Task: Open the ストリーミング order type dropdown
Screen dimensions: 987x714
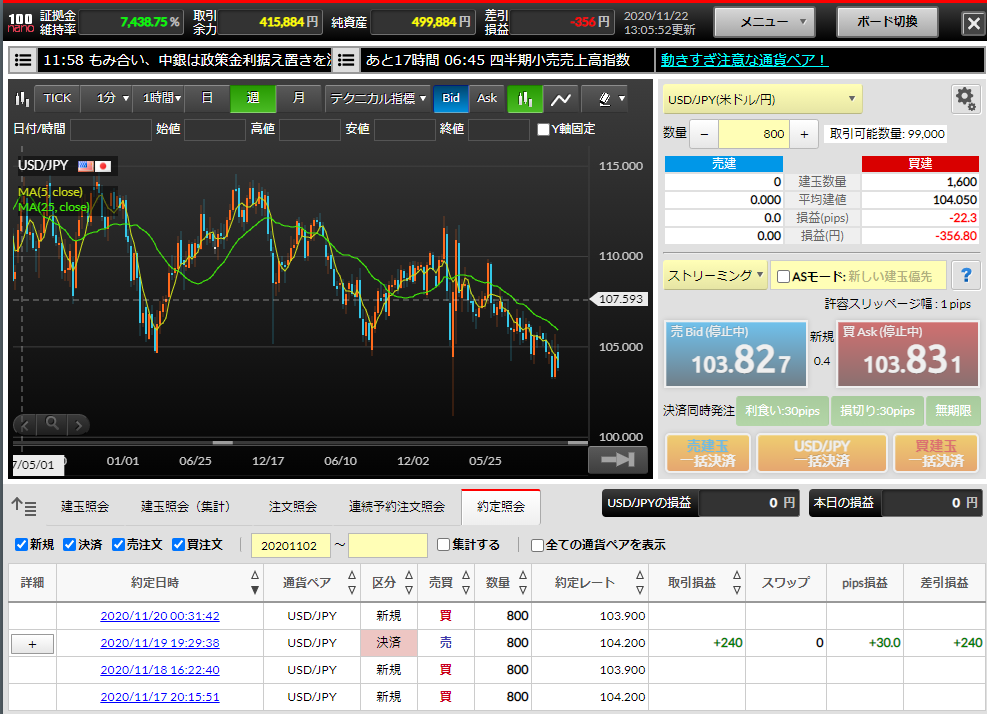Action: [x=715, y=275]
